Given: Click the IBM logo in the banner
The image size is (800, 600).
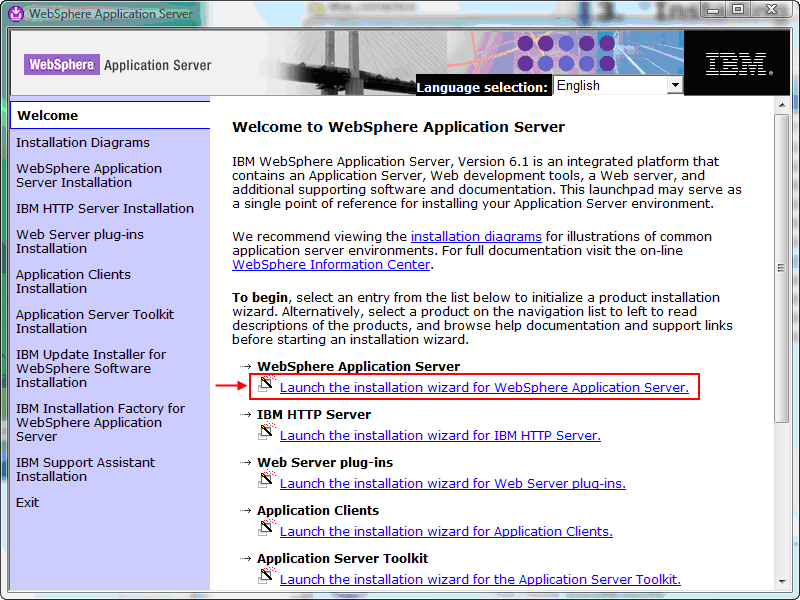Looking at the screenshot, I should 738,64.
